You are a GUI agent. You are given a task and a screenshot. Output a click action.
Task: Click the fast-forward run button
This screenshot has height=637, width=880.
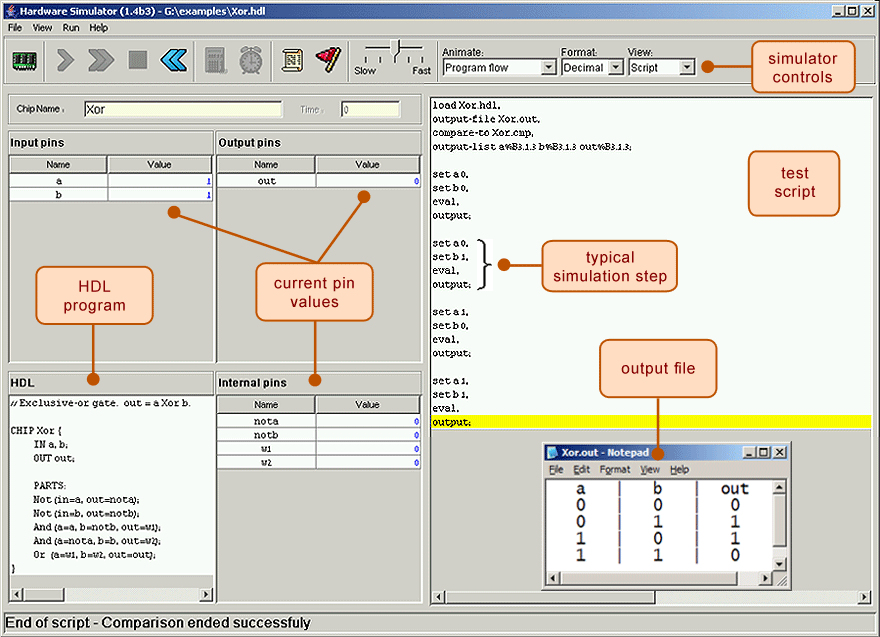100,61
